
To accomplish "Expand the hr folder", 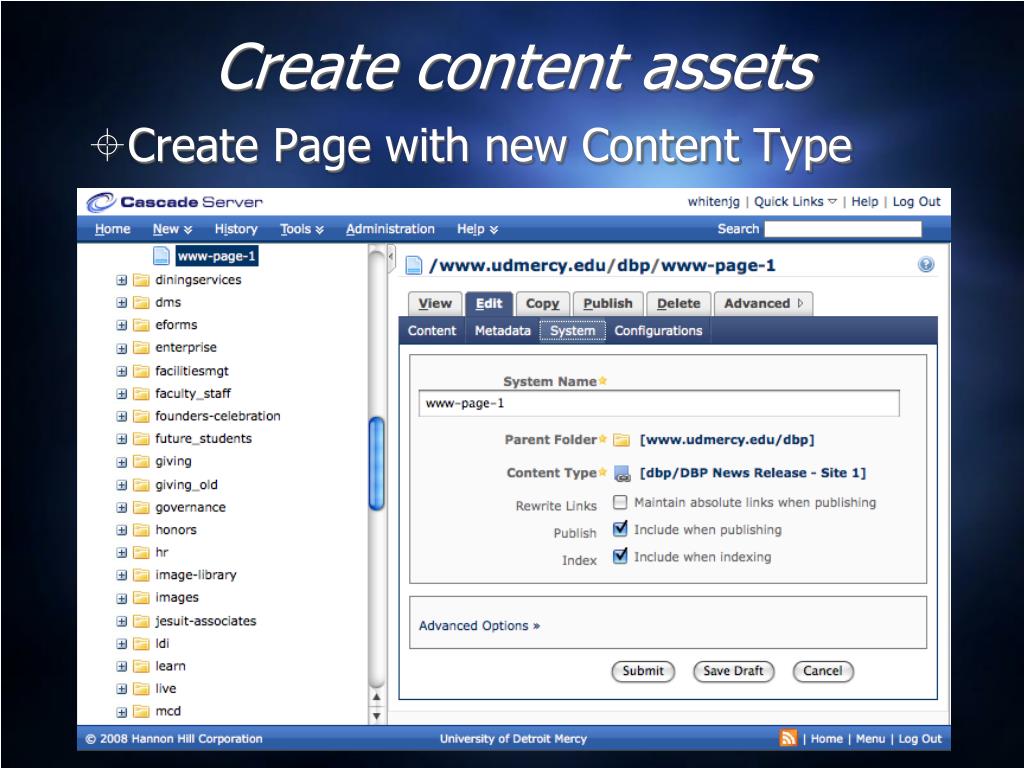I will (121, 552).
